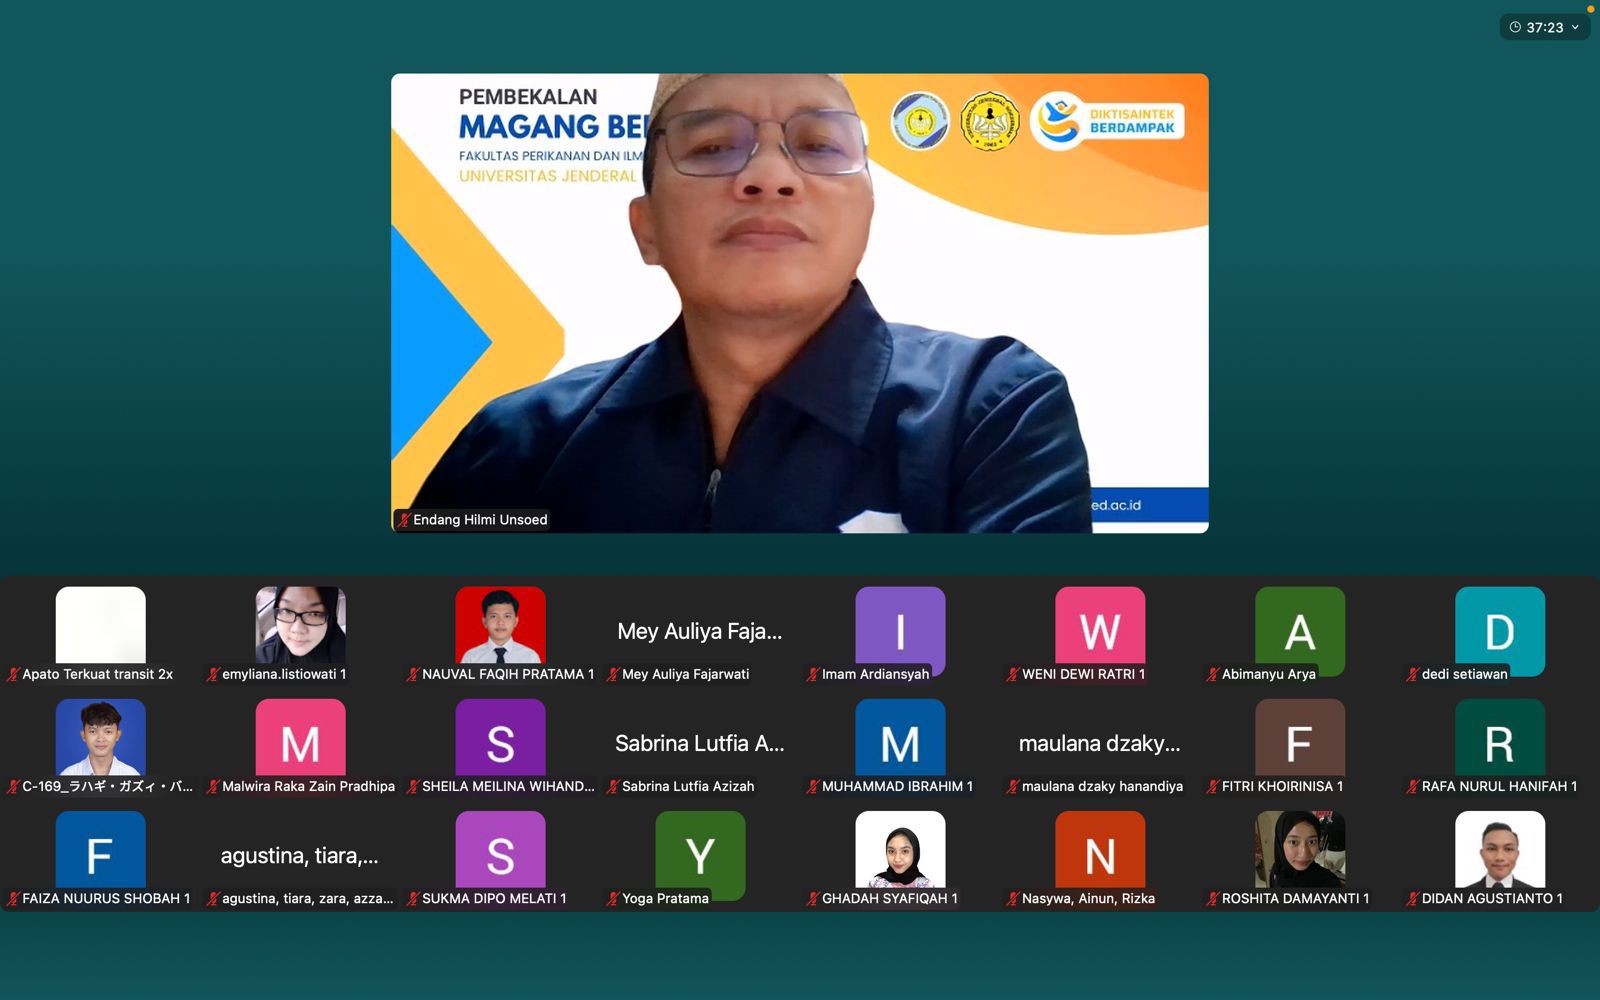Click muted mic icon next to Yoga Pratama
The width and height of the screenshot is (1600, 1000).
tap(613, 899)
